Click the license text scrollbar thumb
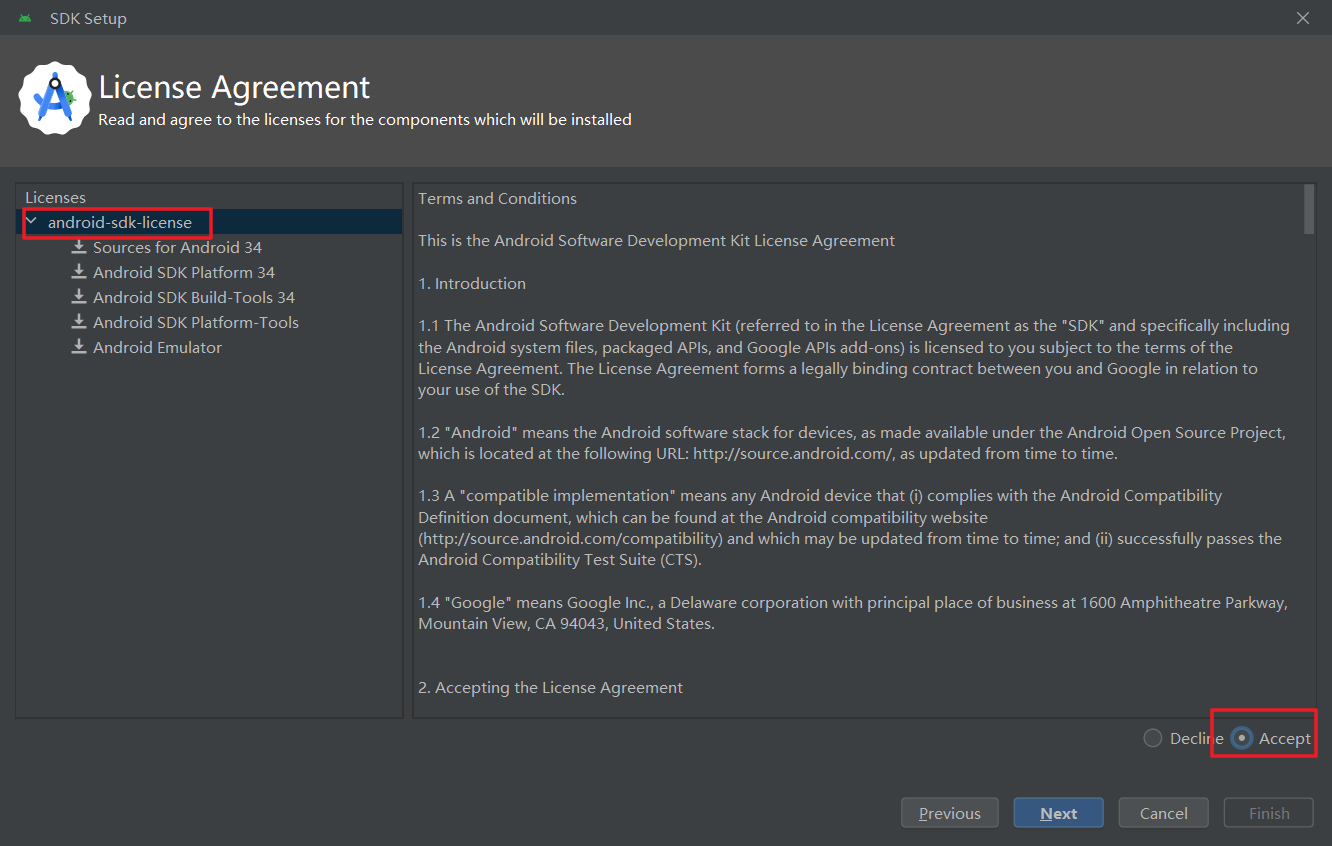 (x=1310, y=208)
